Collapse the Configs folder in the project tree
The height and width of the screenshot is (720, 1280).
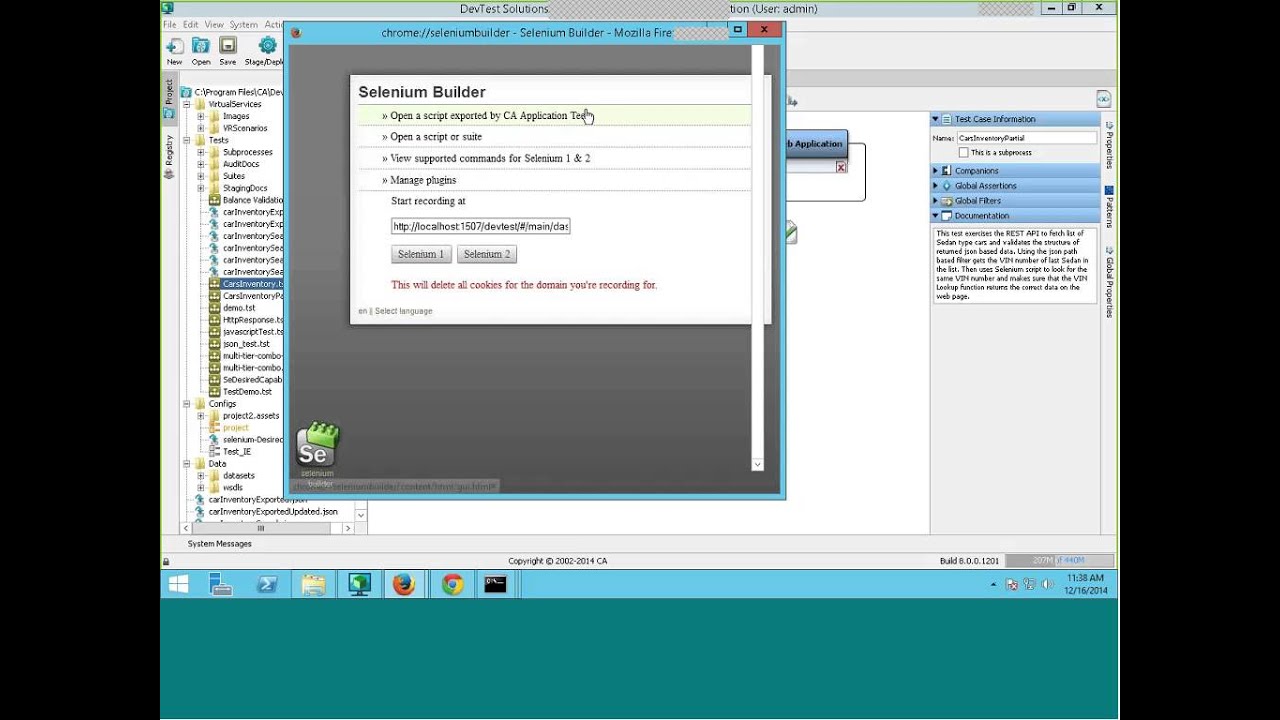(x=187, y=404)
